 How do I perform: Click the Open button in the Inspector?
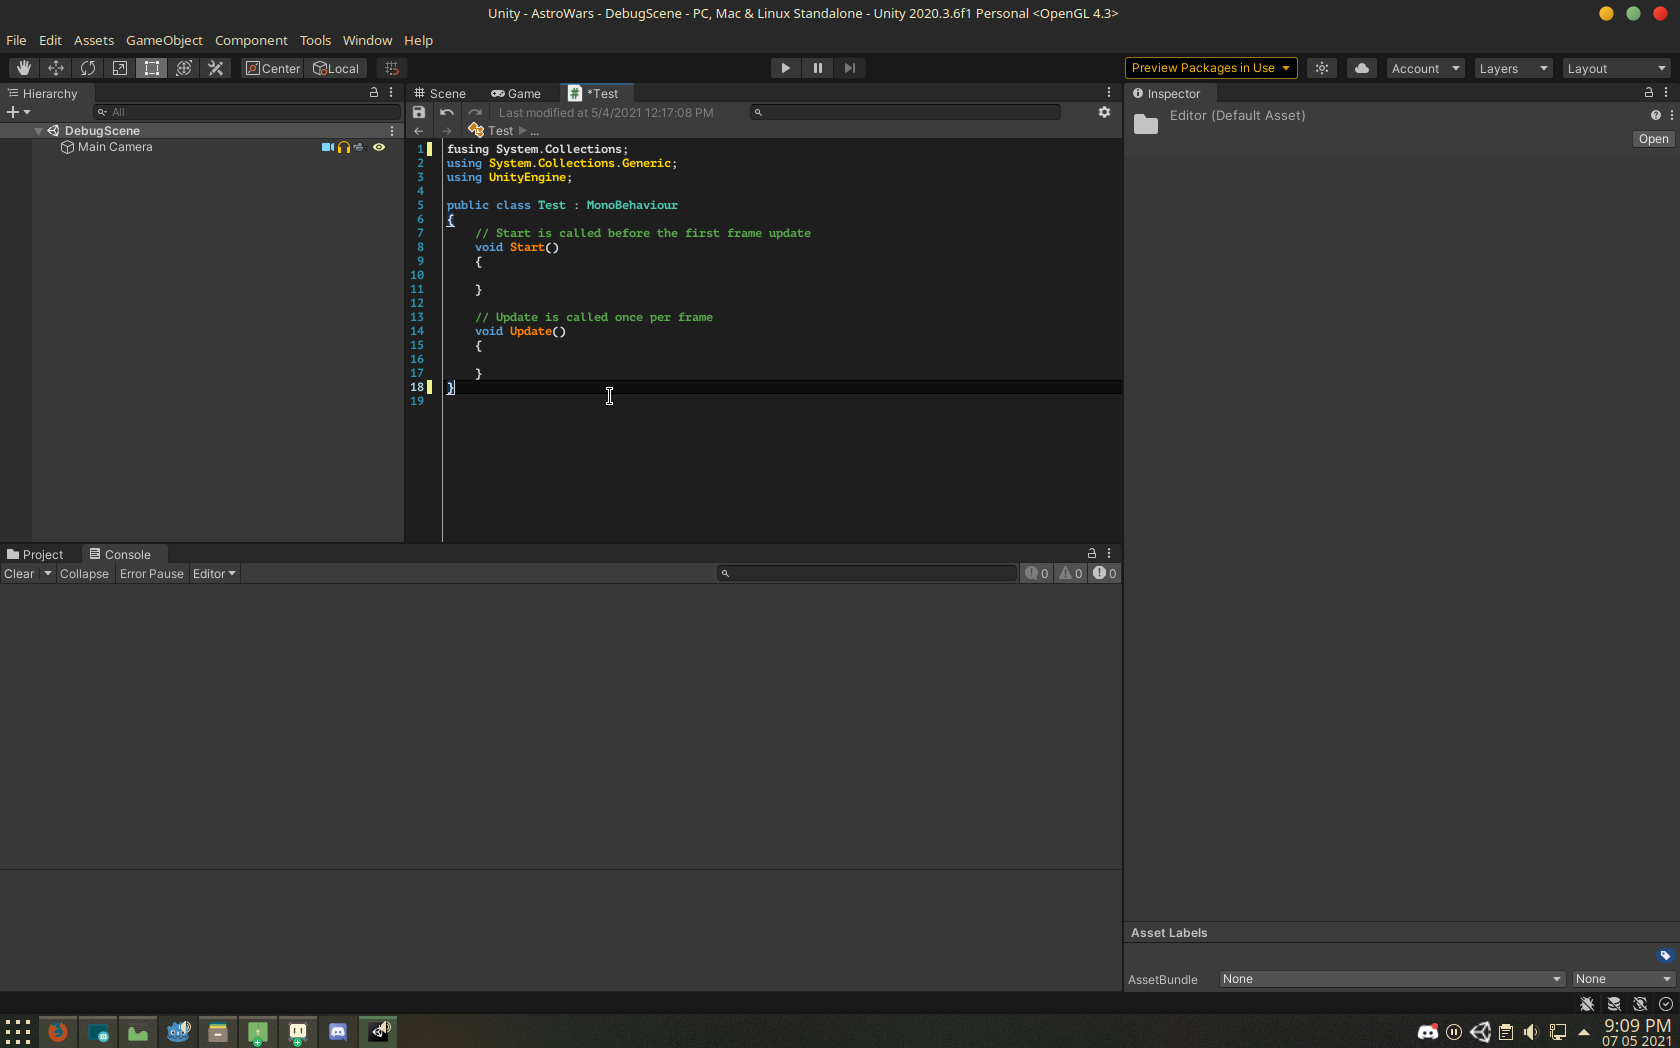1652,139
